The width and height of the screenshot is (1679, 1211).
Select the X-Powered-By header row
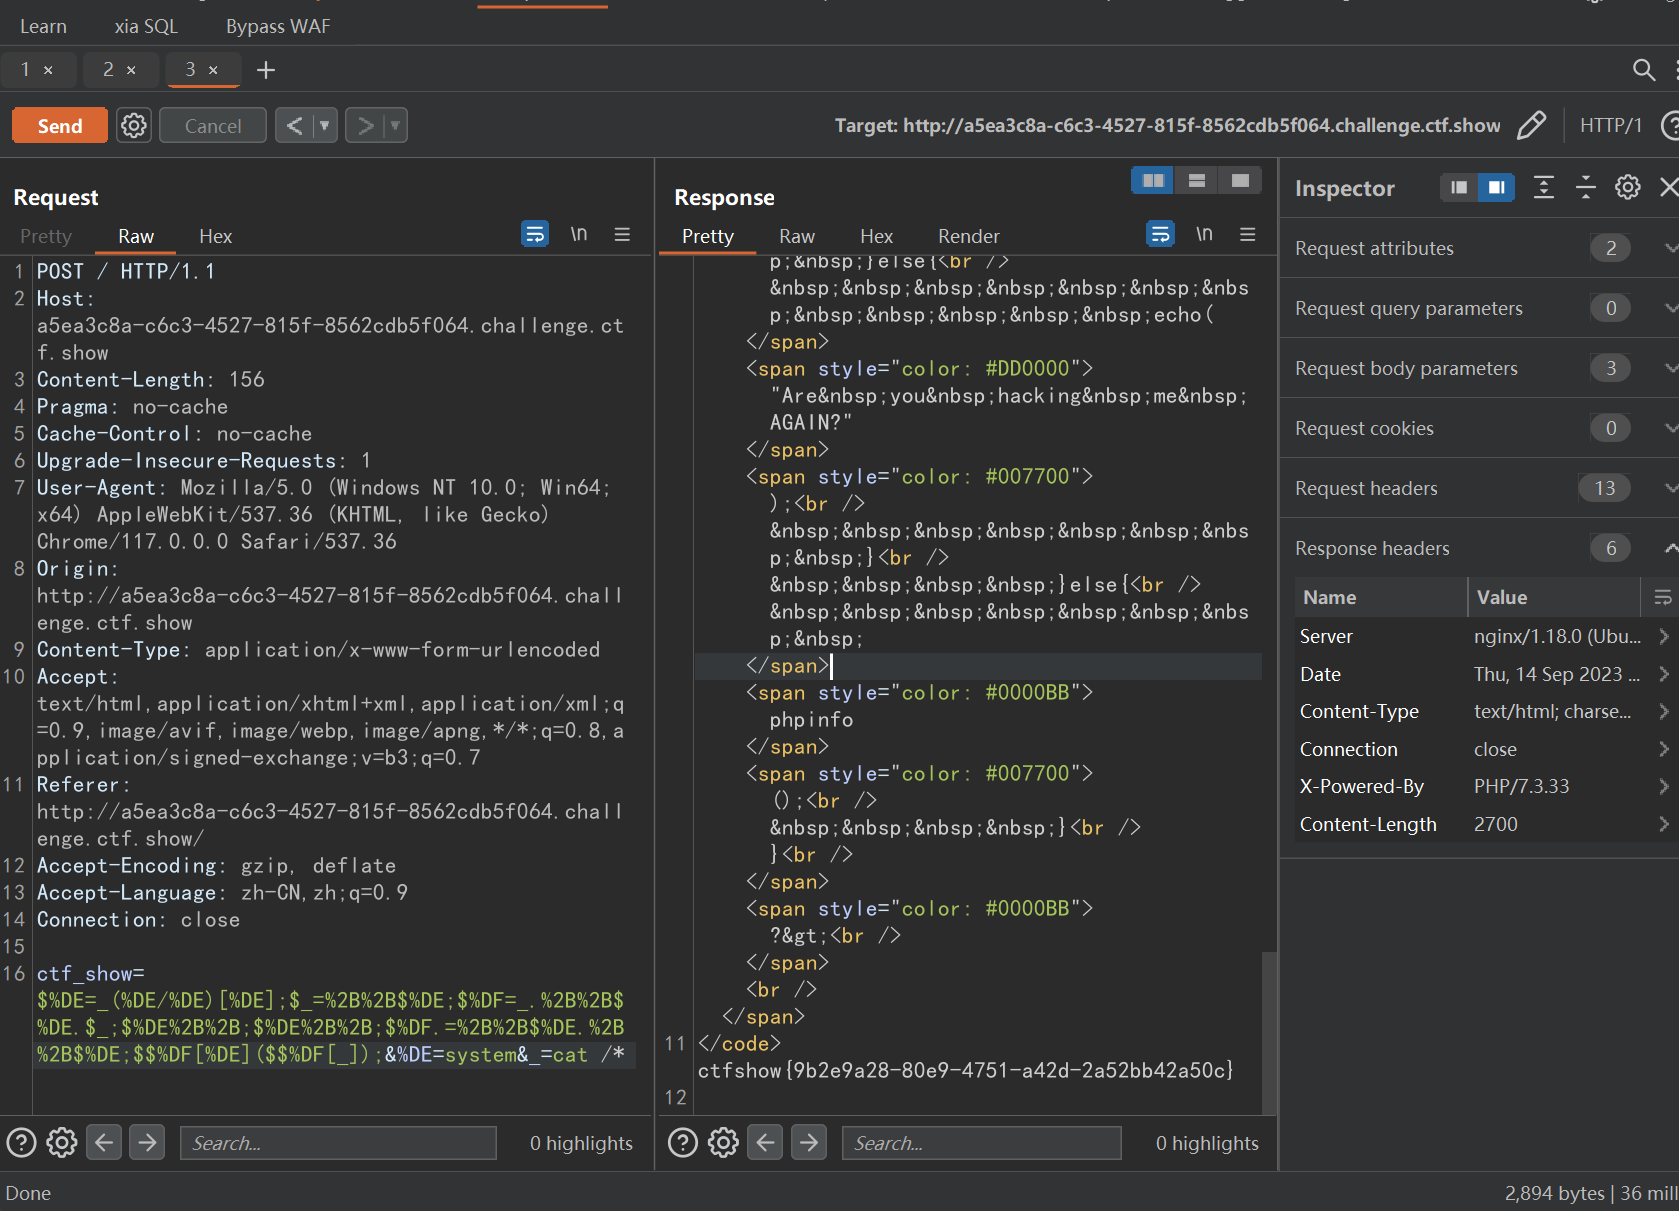1486,786
